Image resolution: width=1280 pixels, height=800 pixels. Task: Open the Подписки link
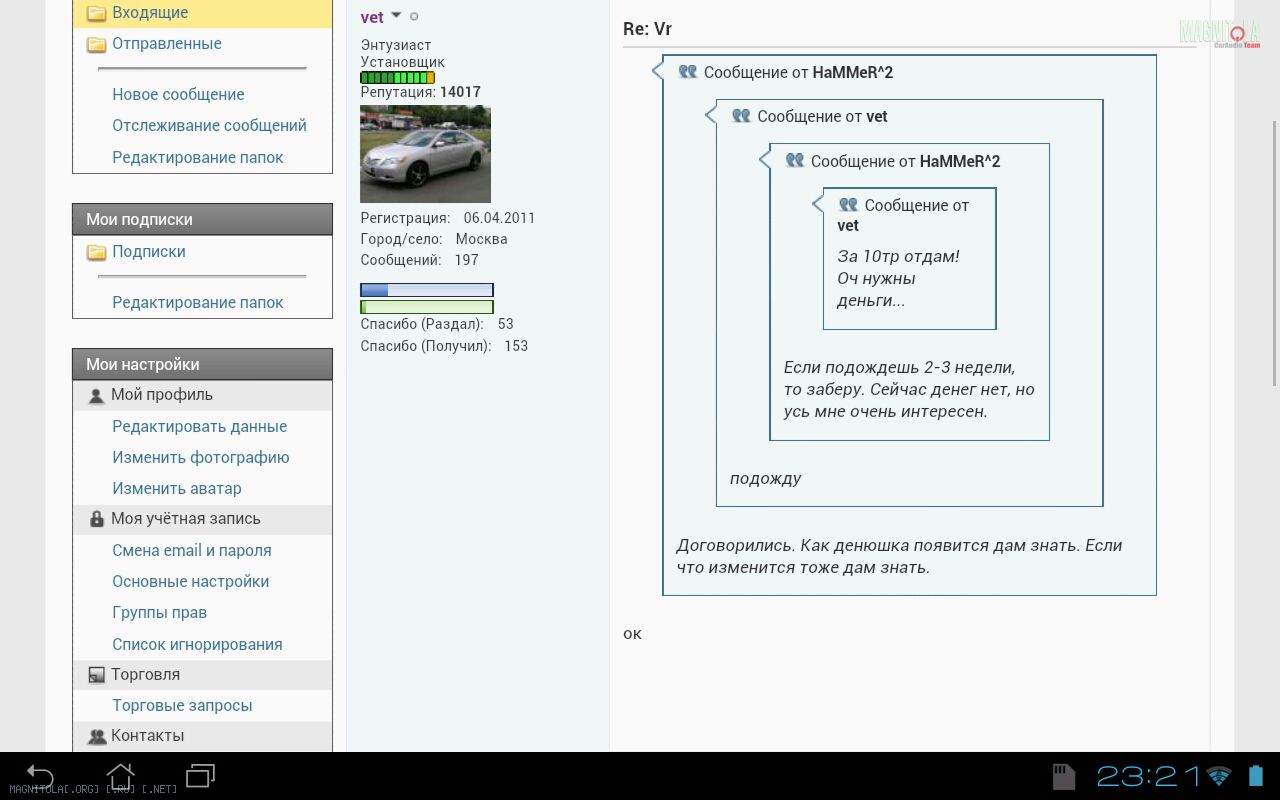(149, 252)
